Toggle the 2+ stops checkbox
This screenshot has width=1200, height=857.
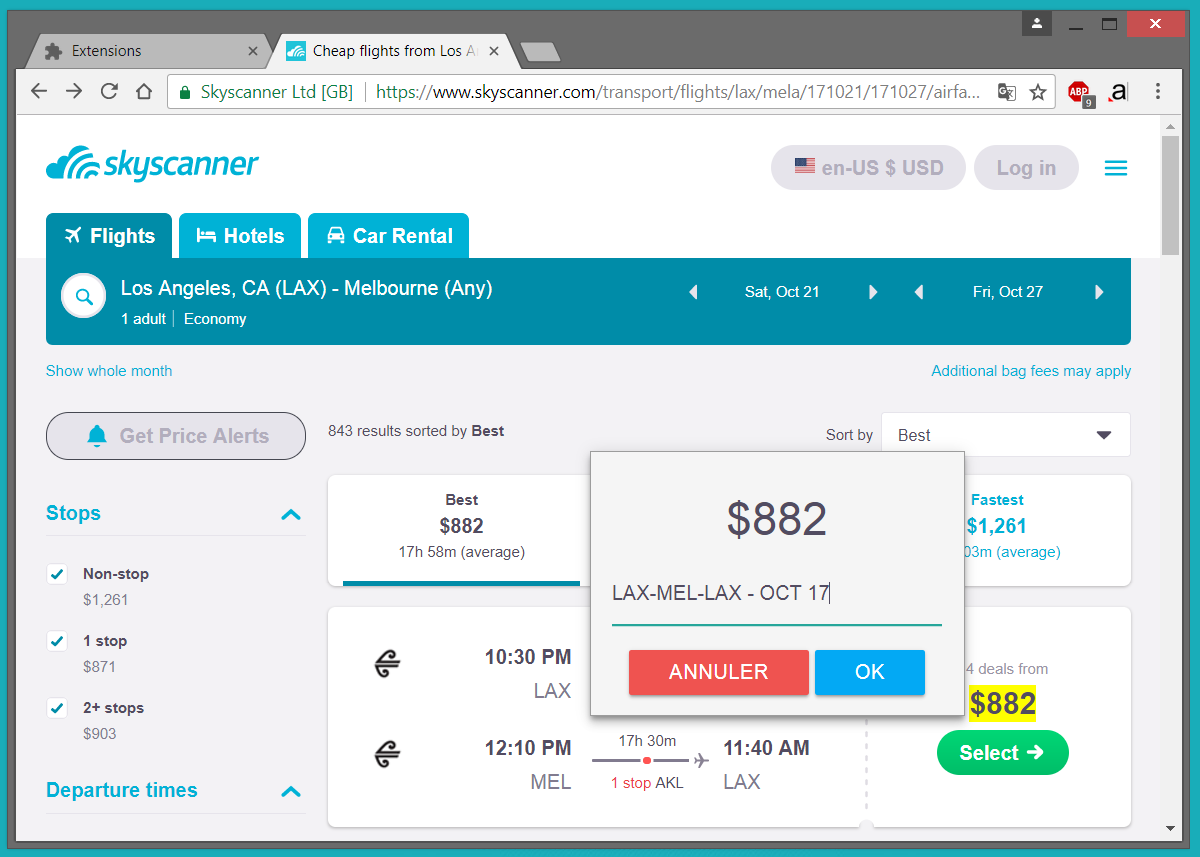57,708
